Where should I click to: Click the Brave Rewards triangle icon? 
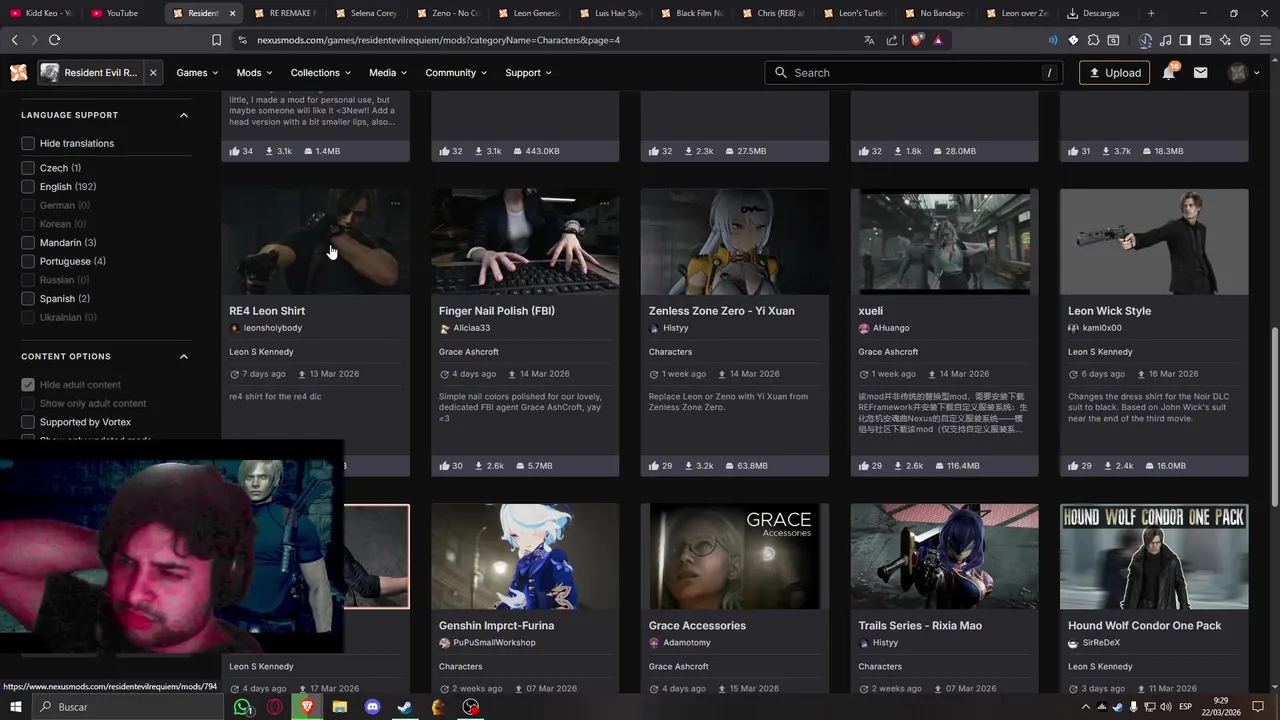click(x=938, y=40)
